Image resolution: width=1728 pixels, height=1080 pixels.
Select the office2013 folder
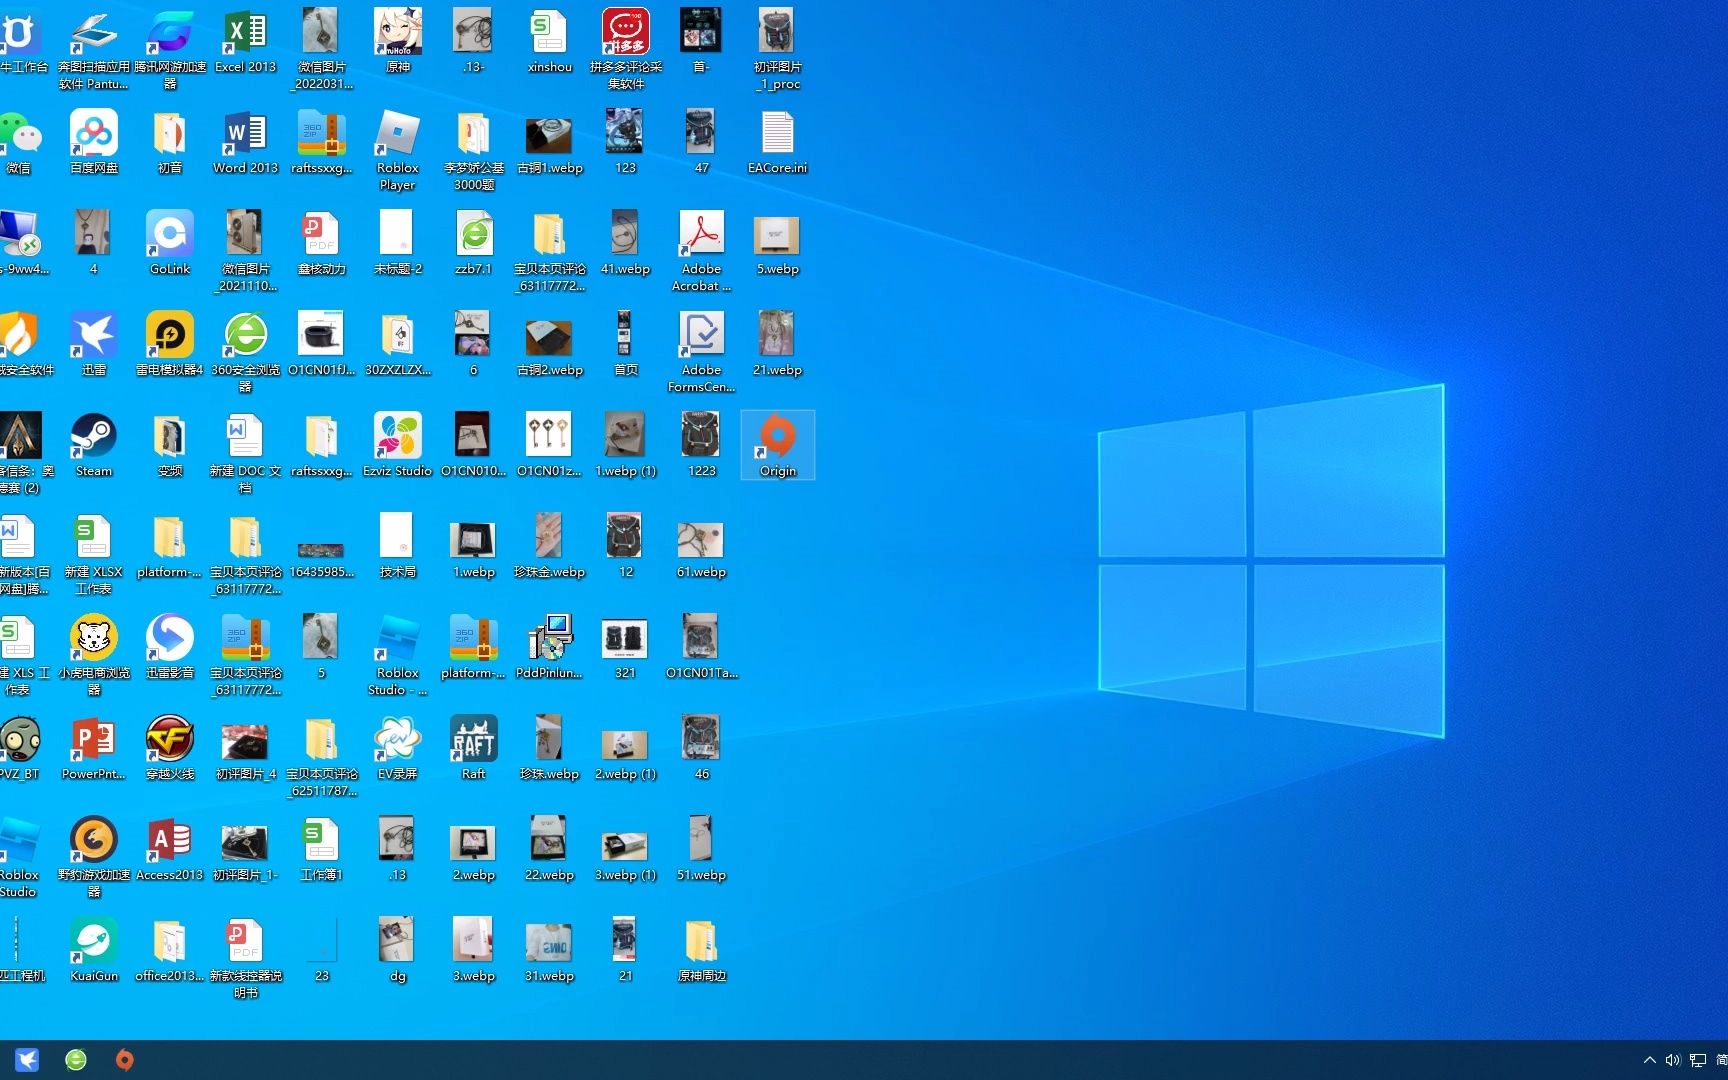tap(170, 950)
